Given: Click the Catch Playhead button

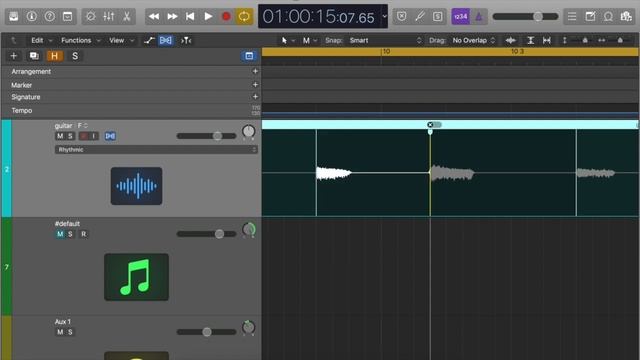Looking at the screenshot, I should pyautogui.click(x=186, y=40).
